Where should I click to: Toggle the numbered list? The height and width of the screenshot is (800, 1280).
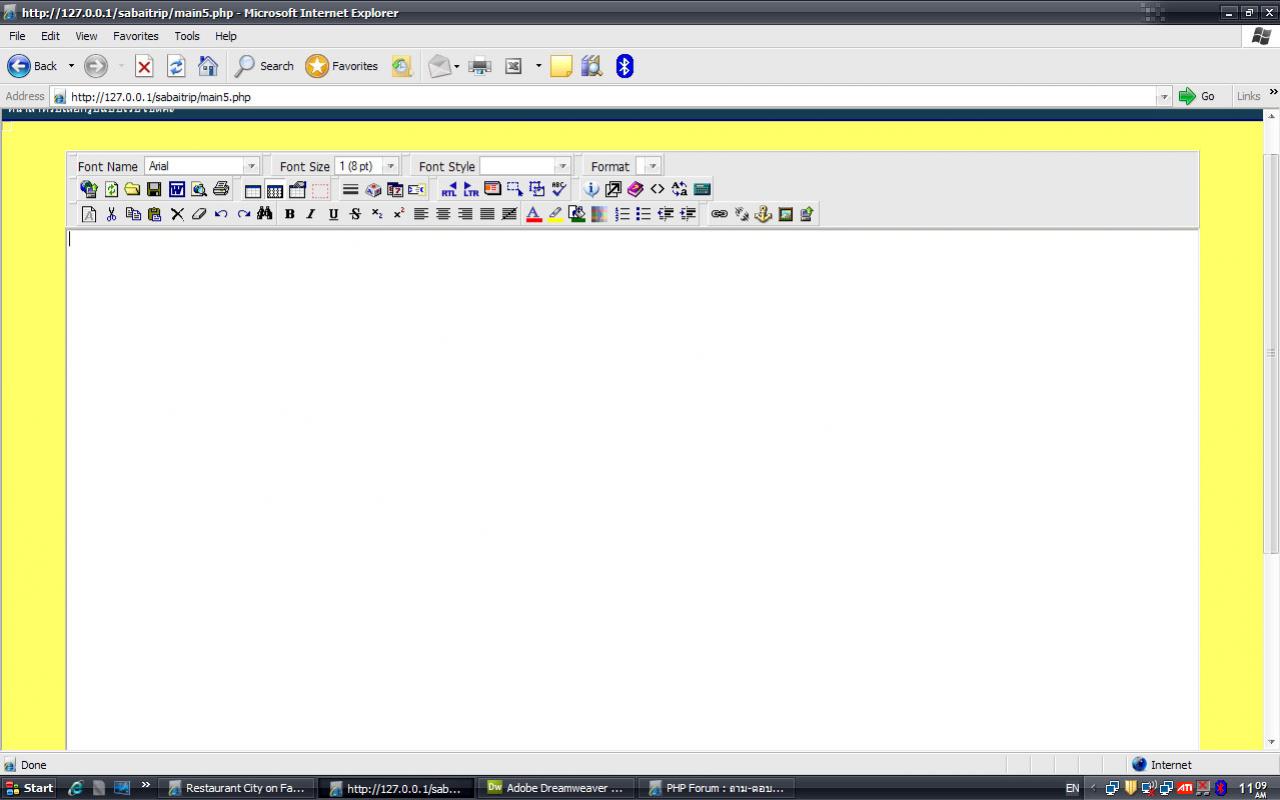point(622,213)
